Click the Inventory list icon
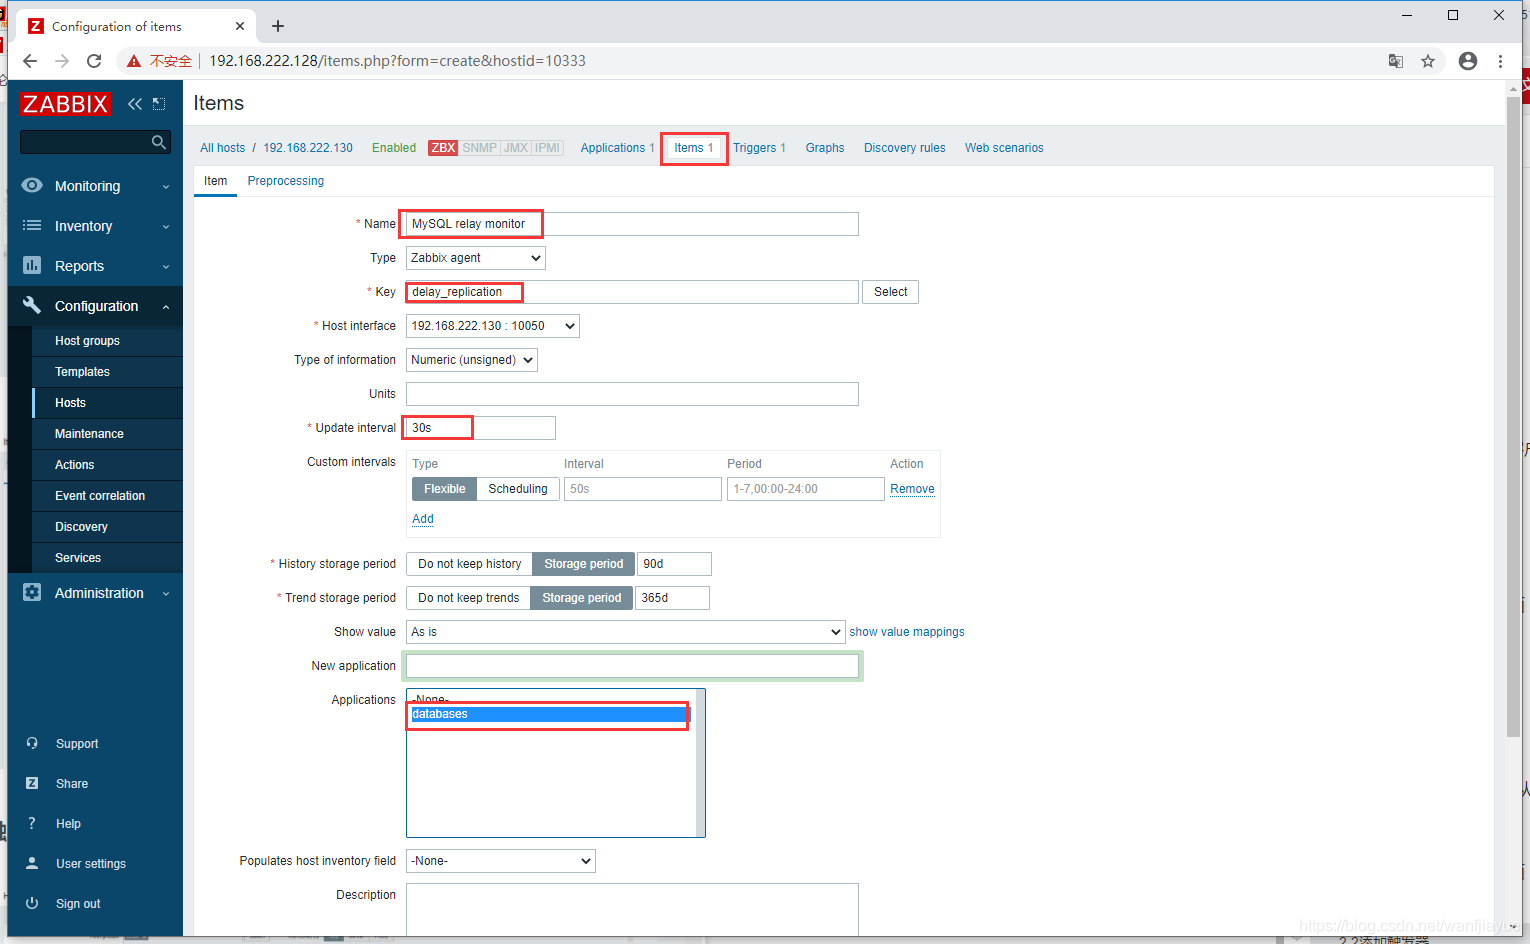Screen dimensions: 1530x944 click(32, 225)
